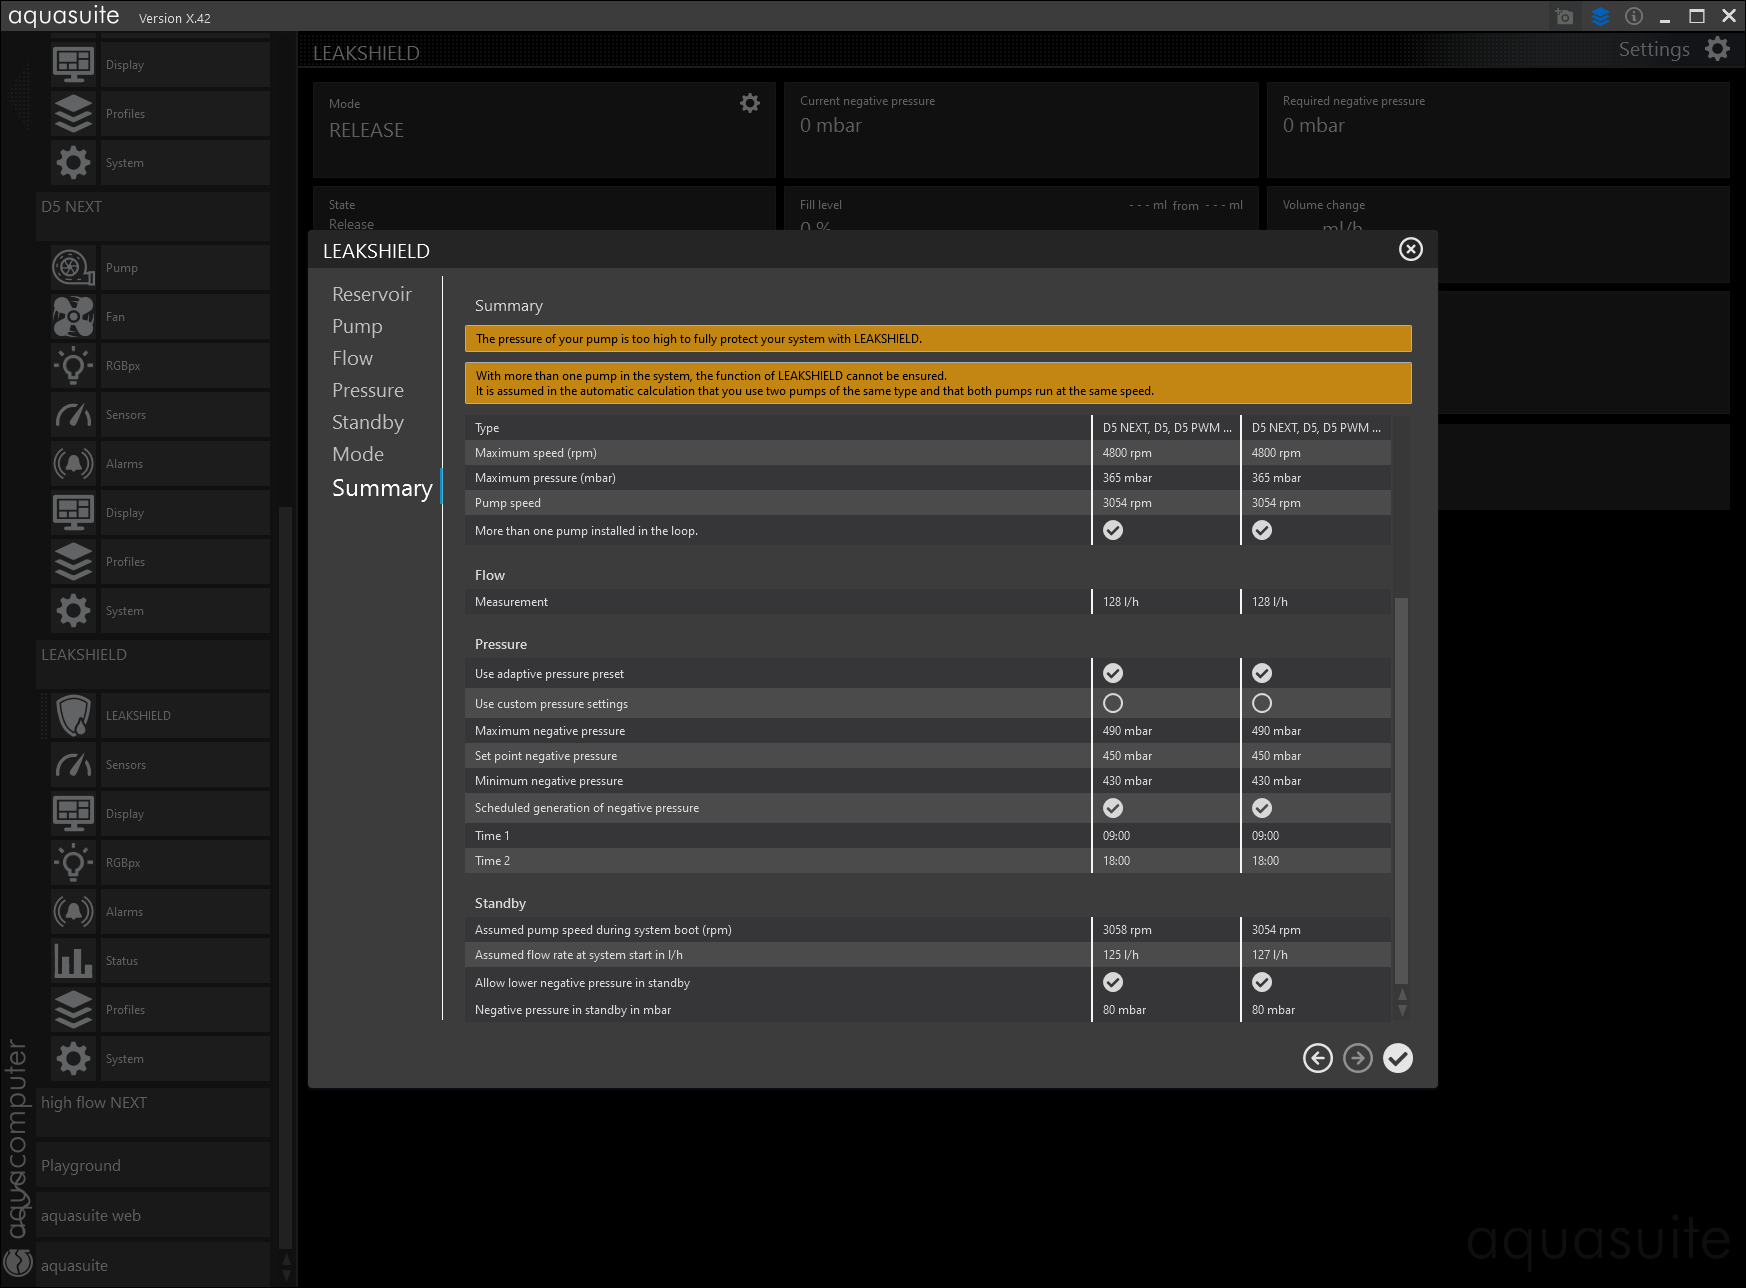Open LEAKSHIELD Status chart icon
Screen dimensions: 1746x1288
coord(74,961)
